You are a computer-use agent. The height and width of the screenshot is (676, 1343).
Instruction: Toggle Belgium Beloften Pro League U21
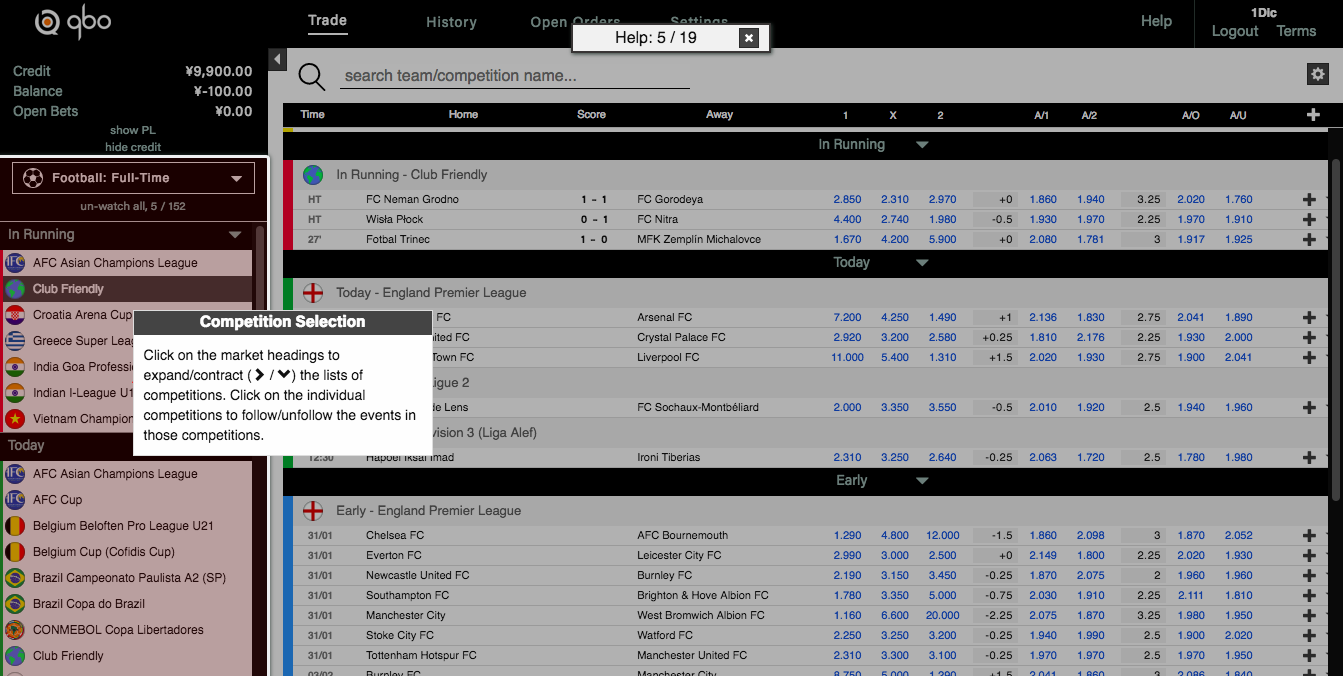pos(127,526)
